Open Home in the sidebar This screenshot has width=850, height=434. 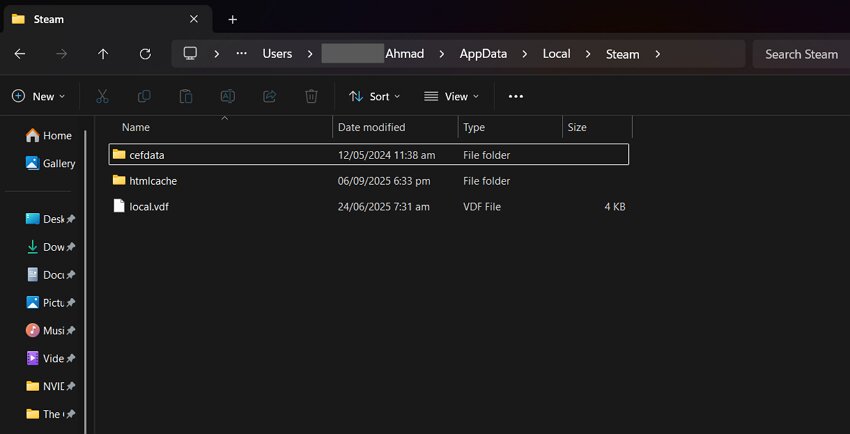pyautogui.click(x=49, y=135)
